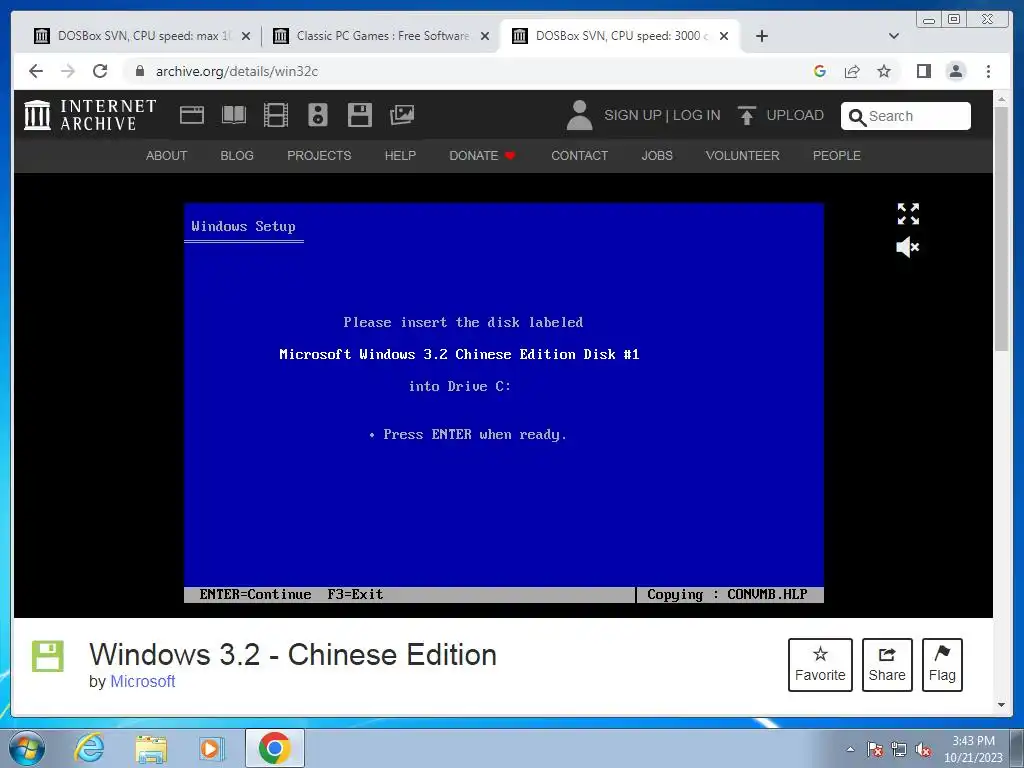
Task: Click the Archive Search box
Action: pos(906,116)
